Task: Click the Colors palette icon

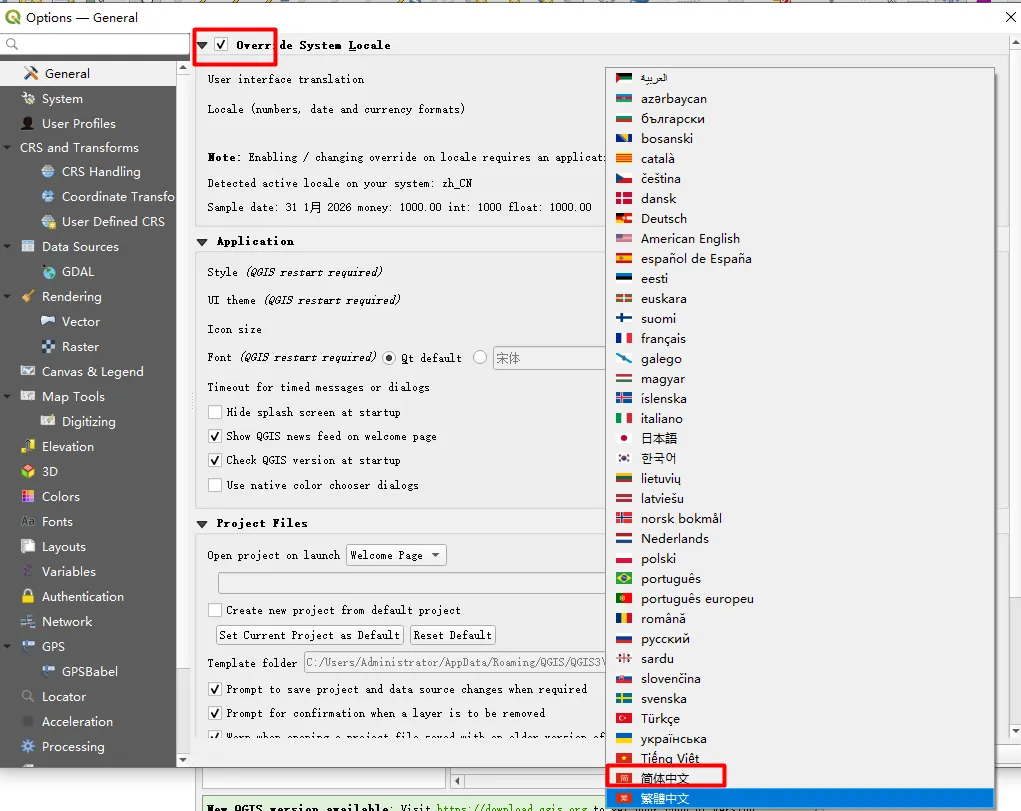Action: (x=28, y=496)
